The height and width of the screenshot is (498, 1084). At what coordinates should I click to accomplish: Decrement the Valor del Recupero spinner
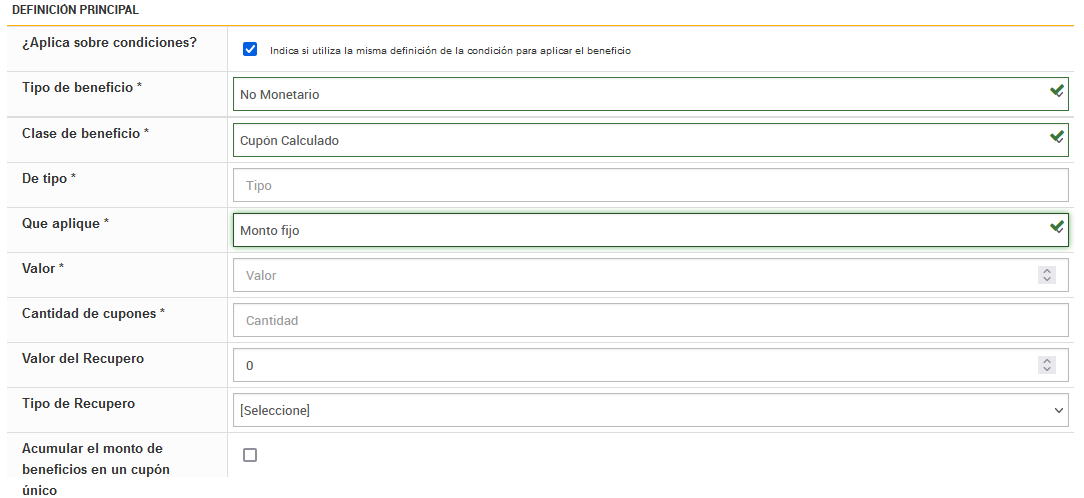1047,370
